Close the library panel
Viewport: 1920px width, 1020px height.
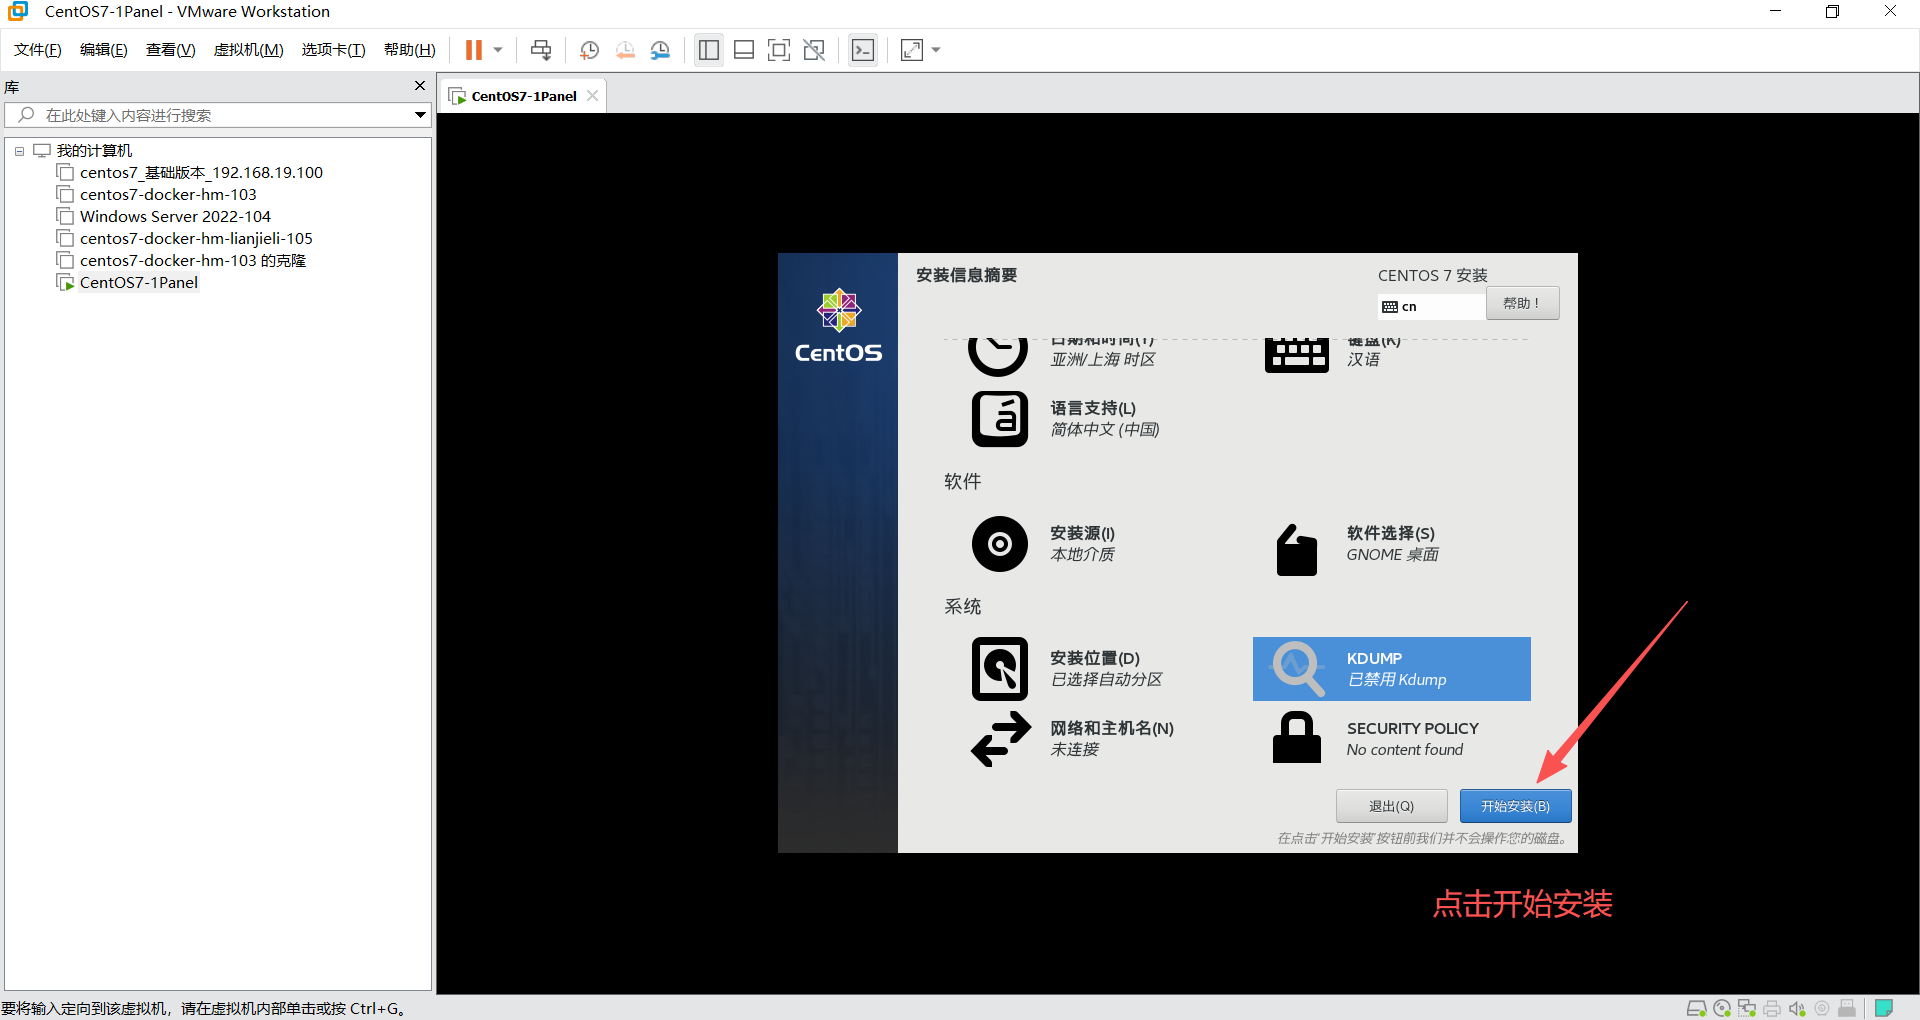click(x=420, y=86)
